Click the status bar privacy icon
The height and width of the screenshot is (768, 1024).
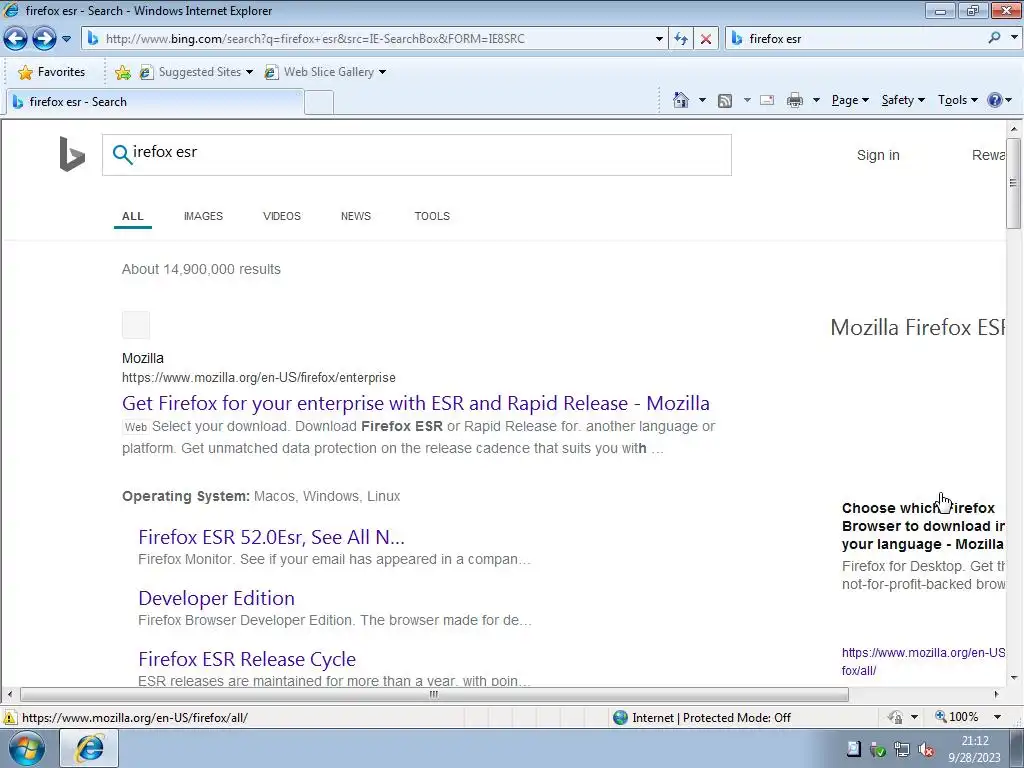click(x=895, y=717)
